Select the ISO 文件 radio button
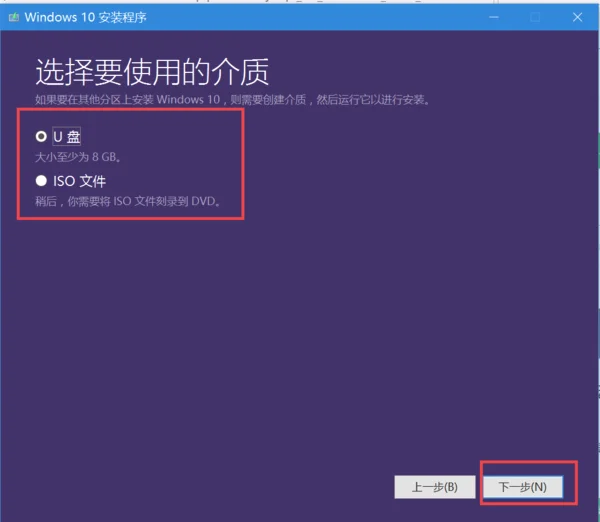This screenshot has height=522, width=600. (x=41, y=181)
